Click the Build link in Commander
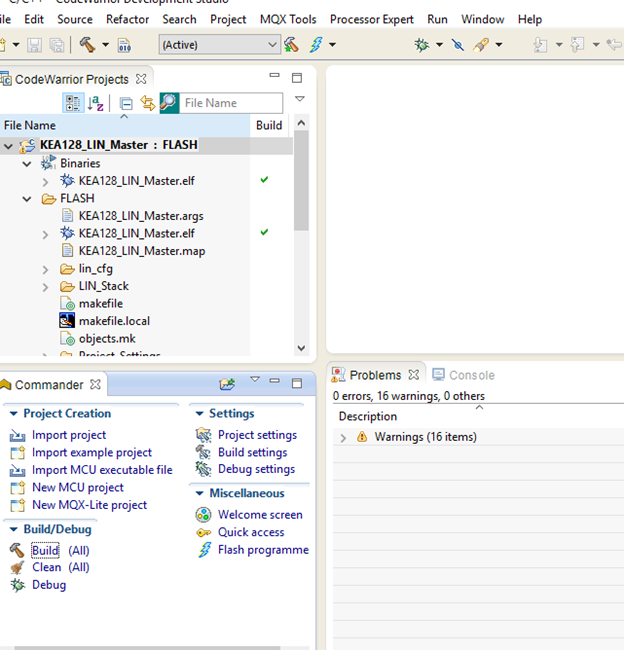624x650 pixels. click(45, 551)
